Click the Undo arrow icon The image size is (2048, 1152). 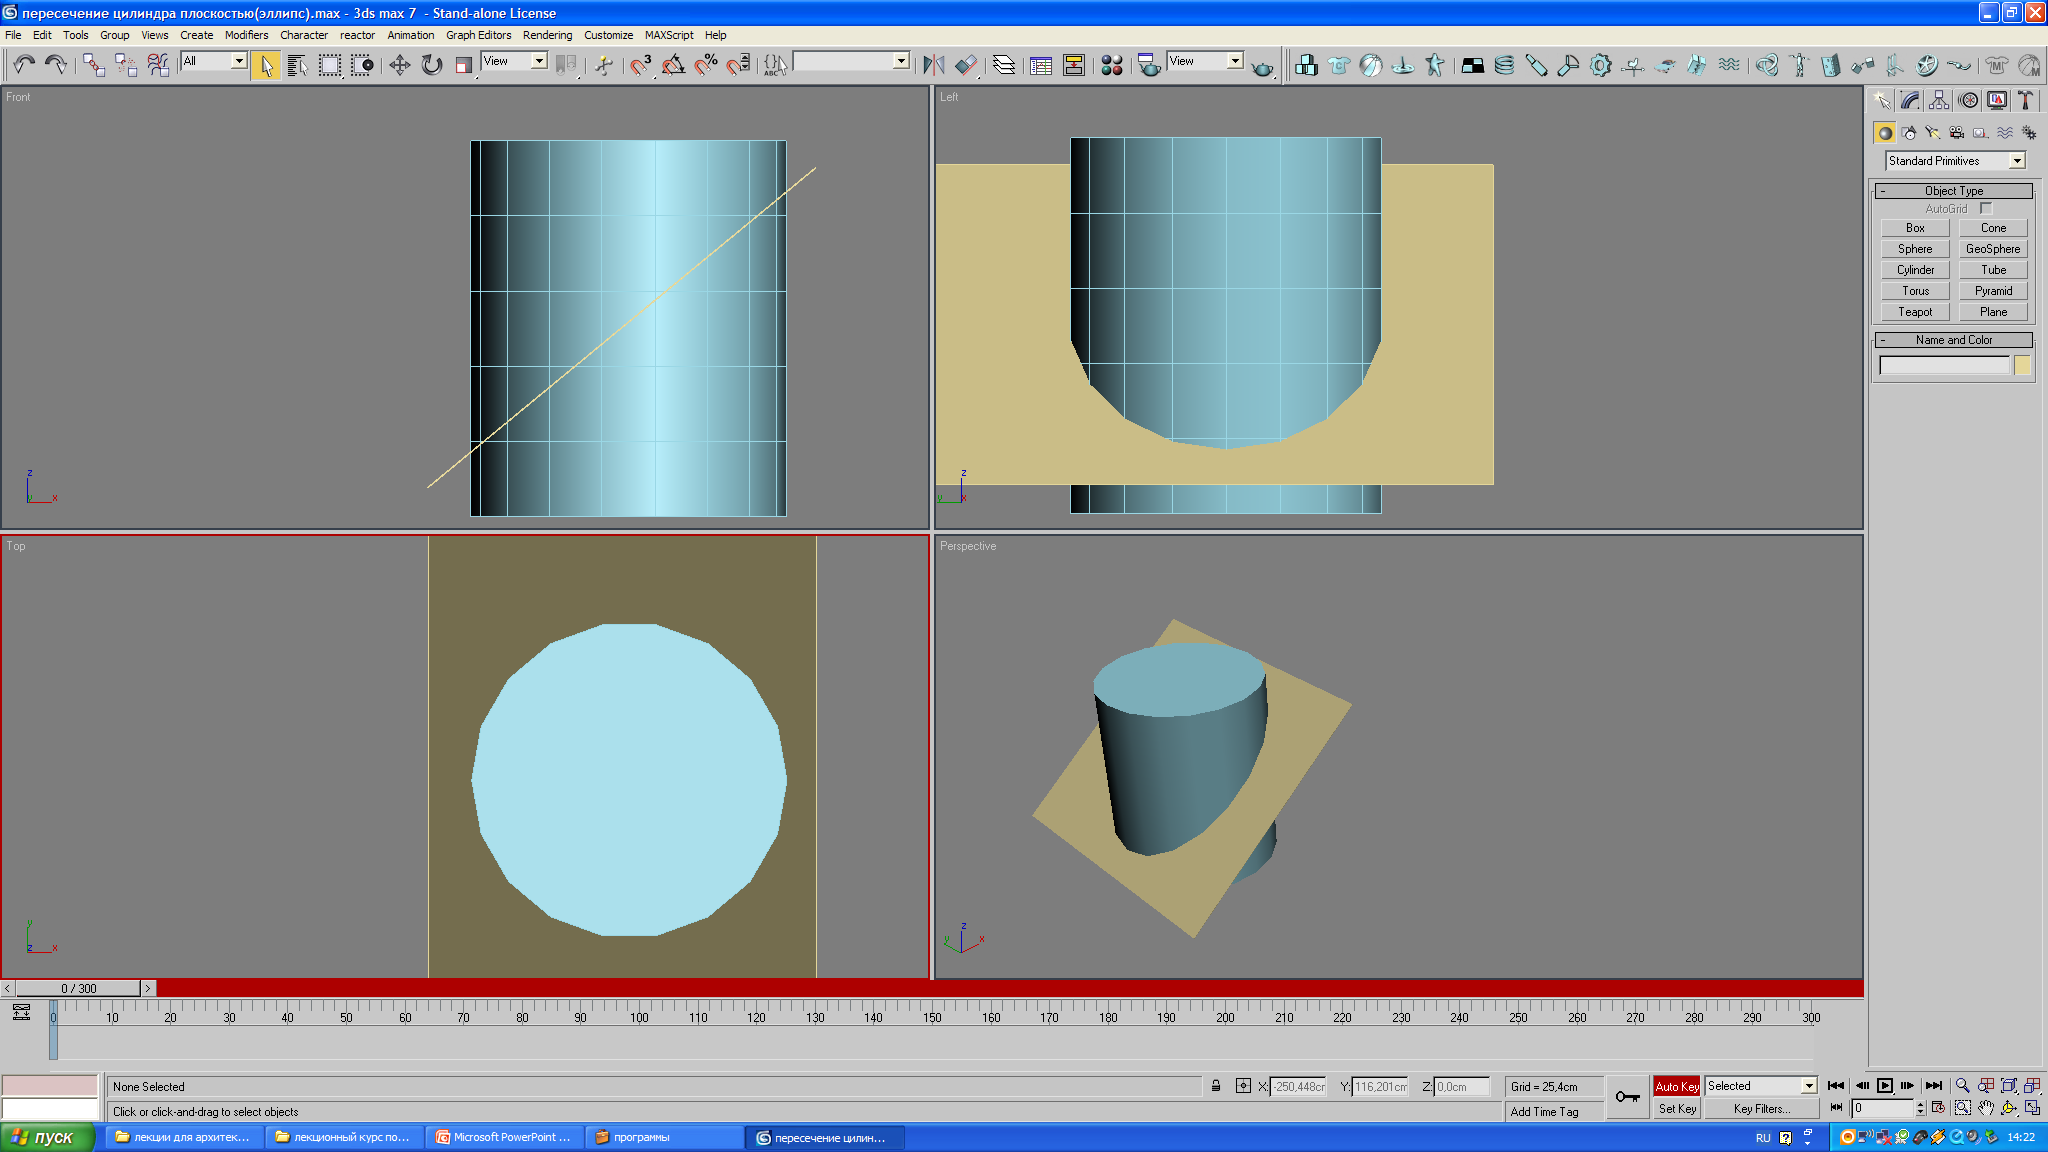[x=24, y=65]
